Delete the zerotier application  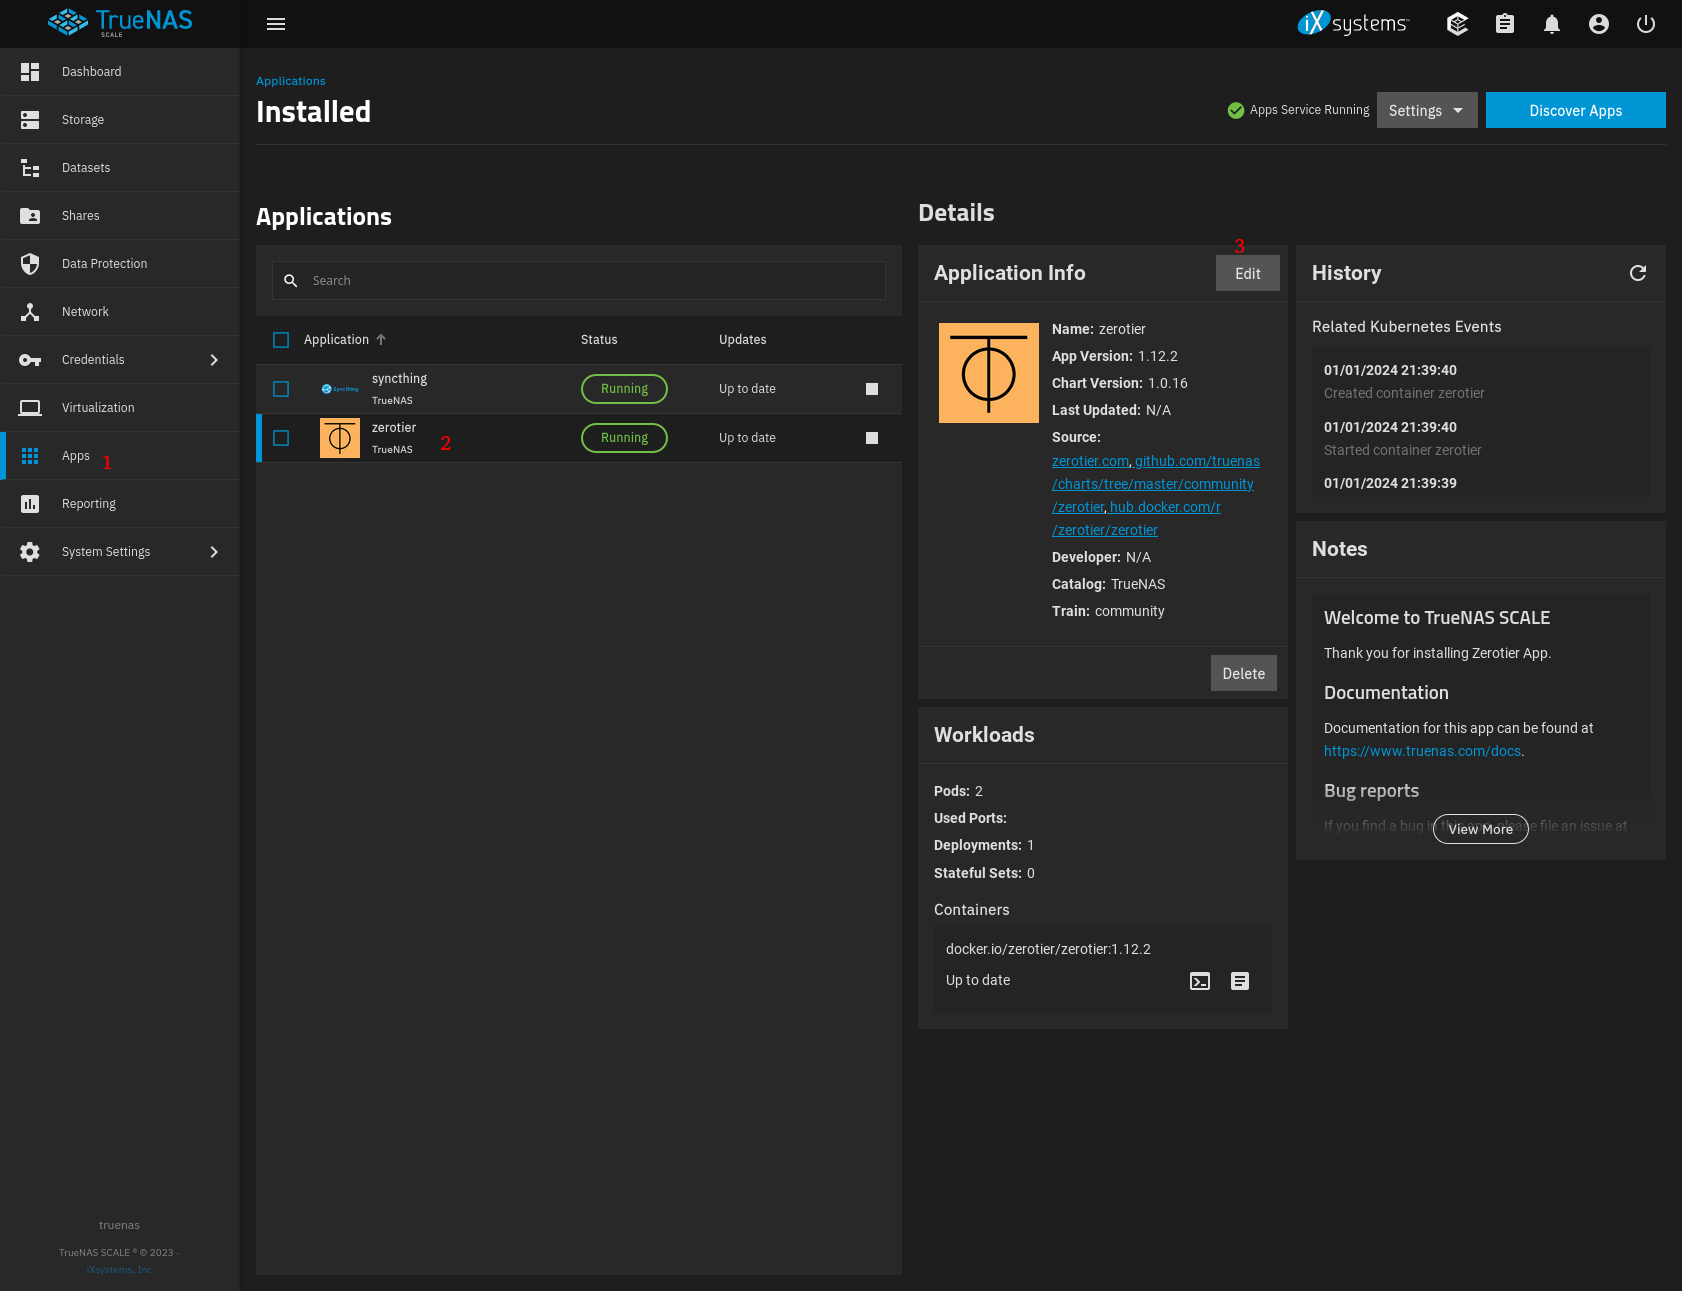click(x=1243, y=673)
